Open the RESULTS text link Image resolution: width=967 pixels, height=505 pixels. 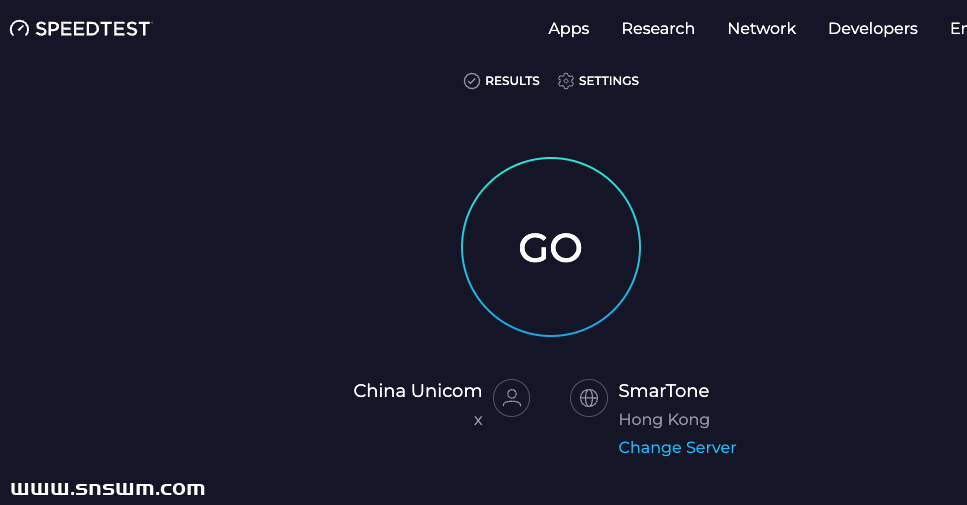512,81
